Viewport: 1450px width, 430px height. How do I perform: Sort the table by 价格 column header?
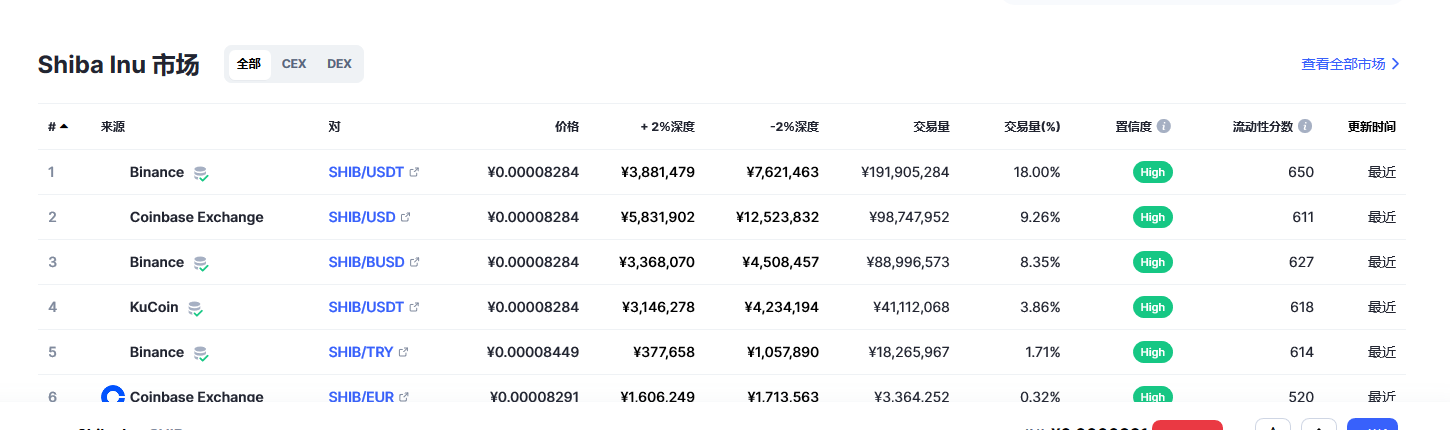point(566,127)
